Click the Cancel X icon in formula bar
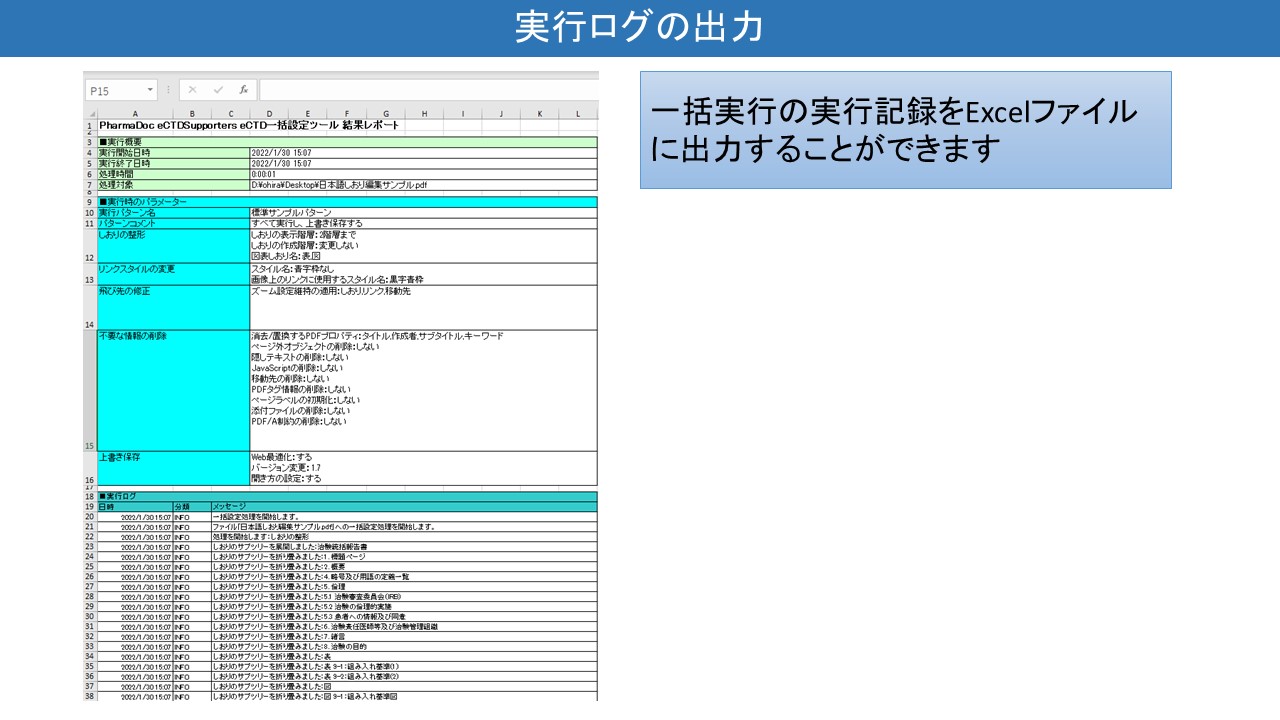The height and width of the screenshot is (720, 1280). point(192,90)
